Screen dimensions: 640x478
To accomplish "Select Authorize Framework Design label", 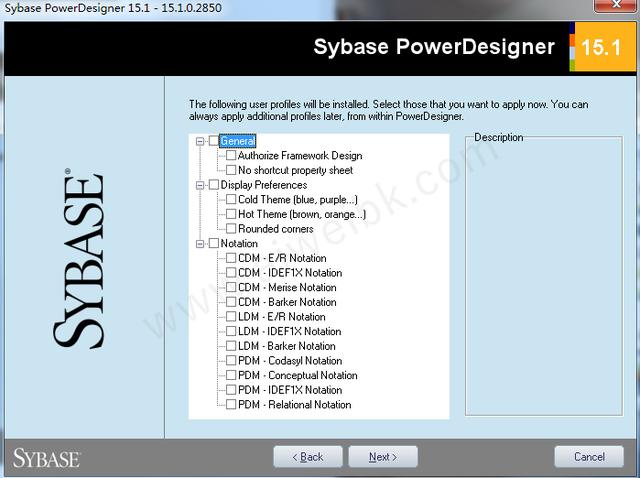I will tap(300, 156).
